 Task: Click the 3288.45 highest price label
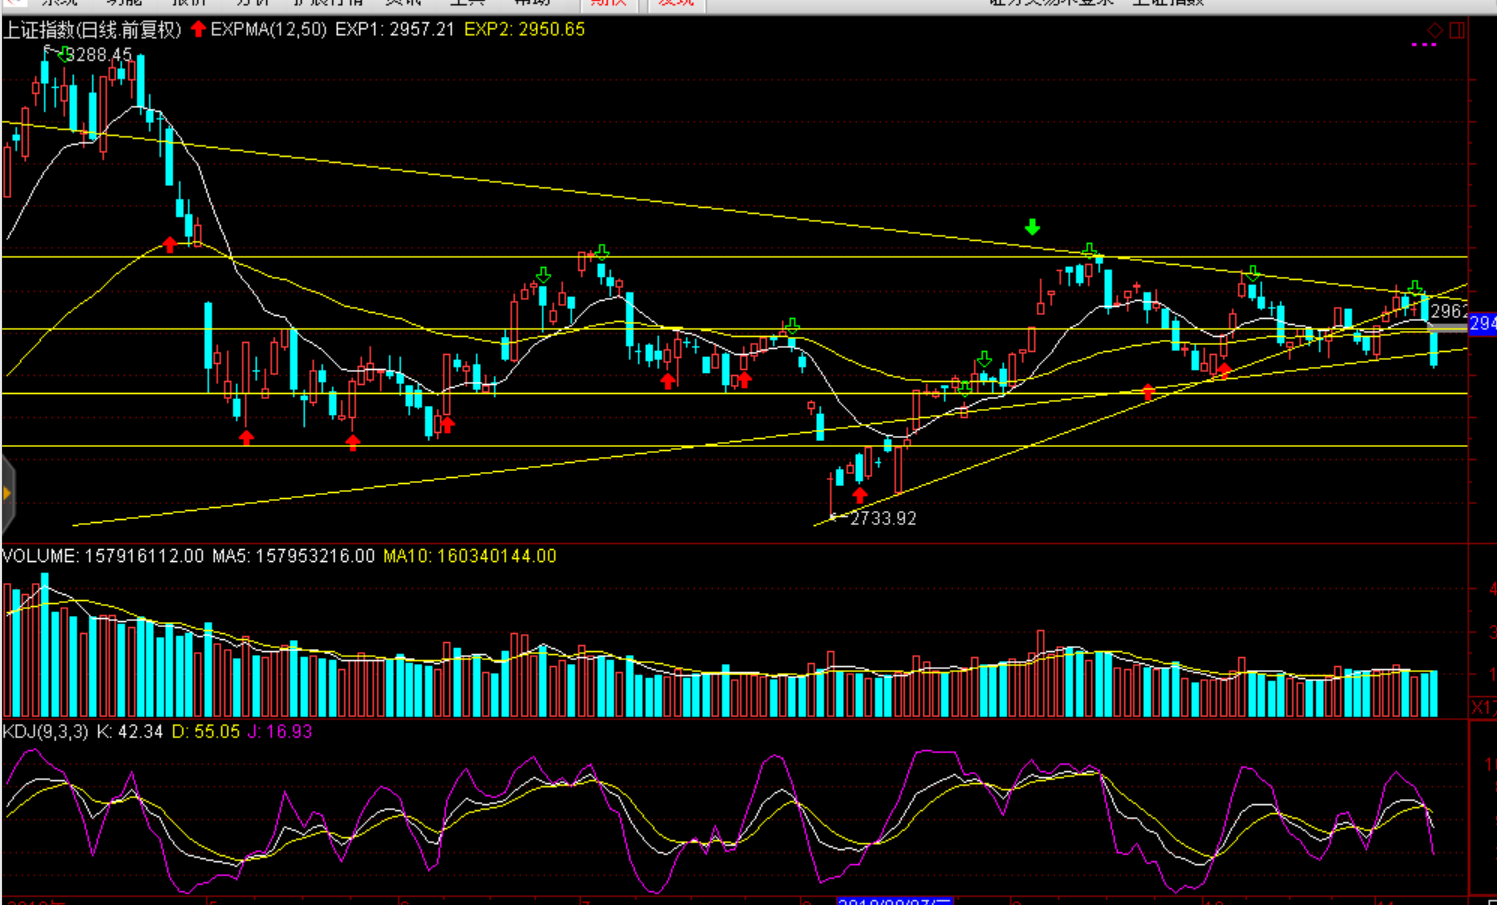coord(99,55)
